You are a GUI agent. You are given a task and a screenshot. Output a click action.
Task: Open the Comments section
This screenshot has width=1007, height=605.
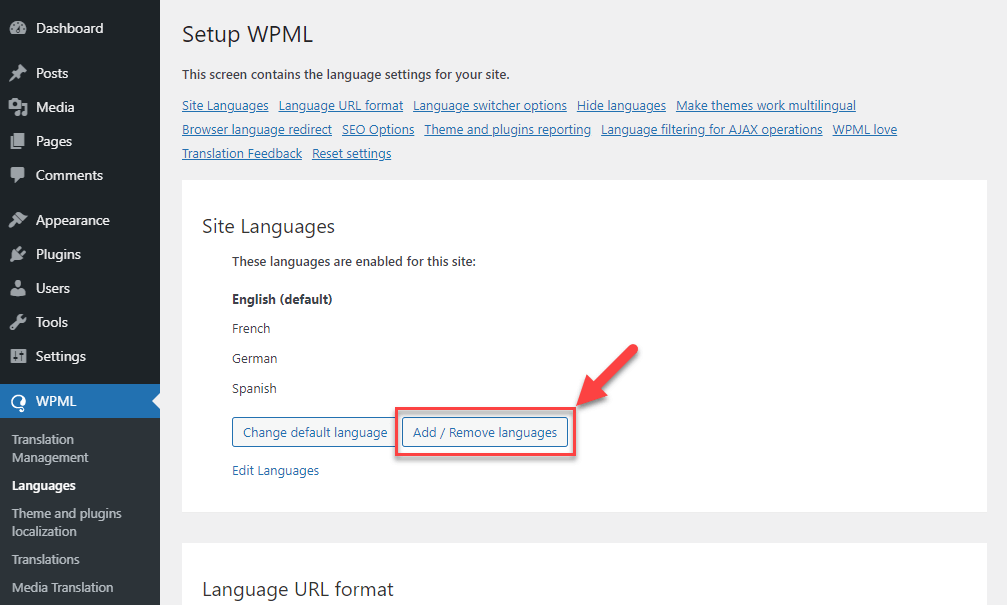tap(69, 175)
